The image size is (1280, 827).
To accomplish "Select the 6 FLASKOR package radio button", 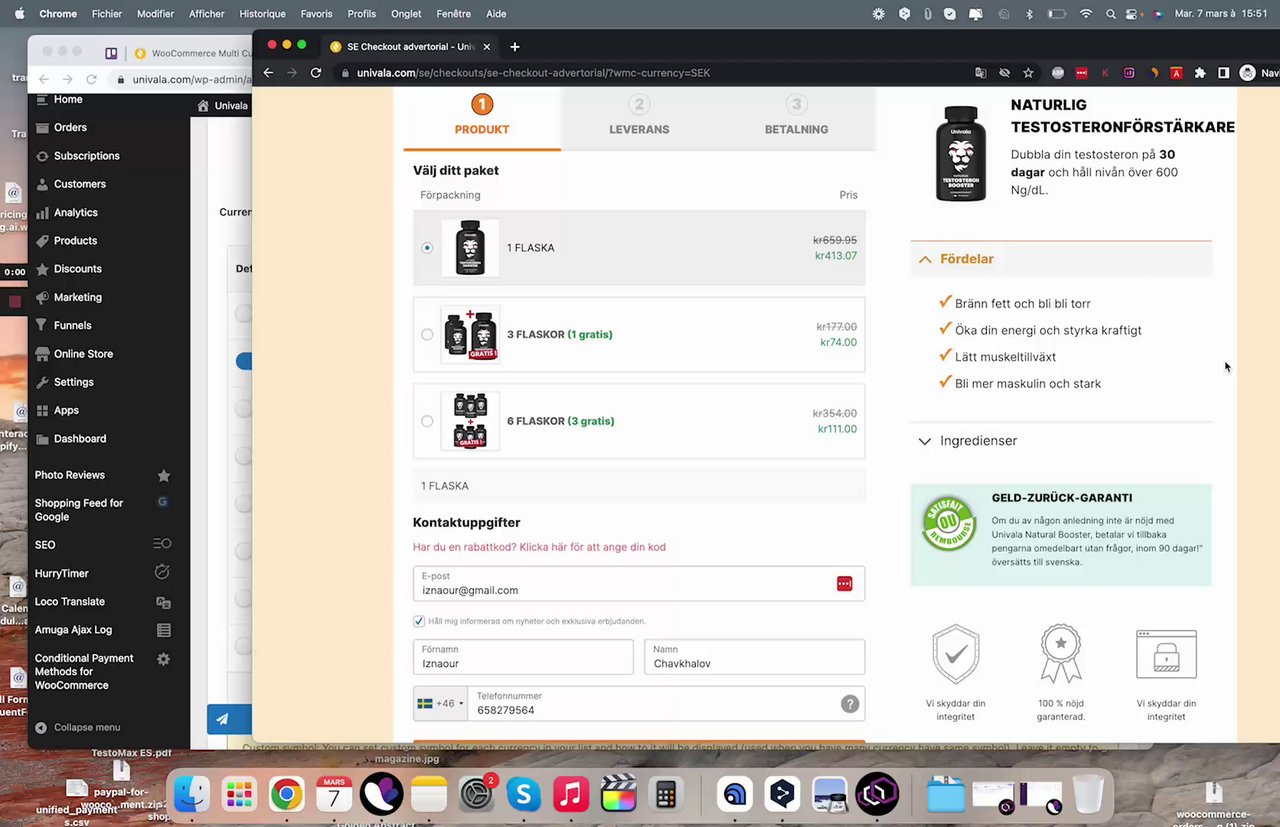I will point(427,421).
